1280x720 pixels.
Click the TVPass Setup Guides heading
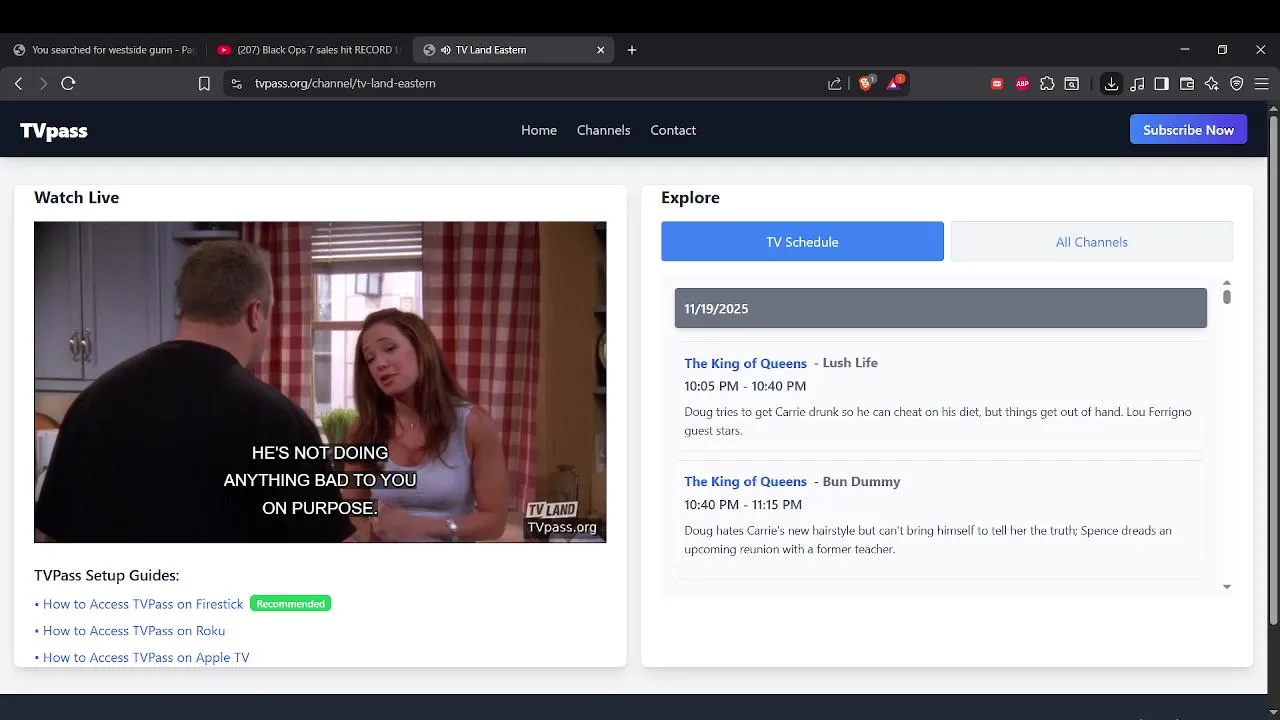(x=106, y=576)
